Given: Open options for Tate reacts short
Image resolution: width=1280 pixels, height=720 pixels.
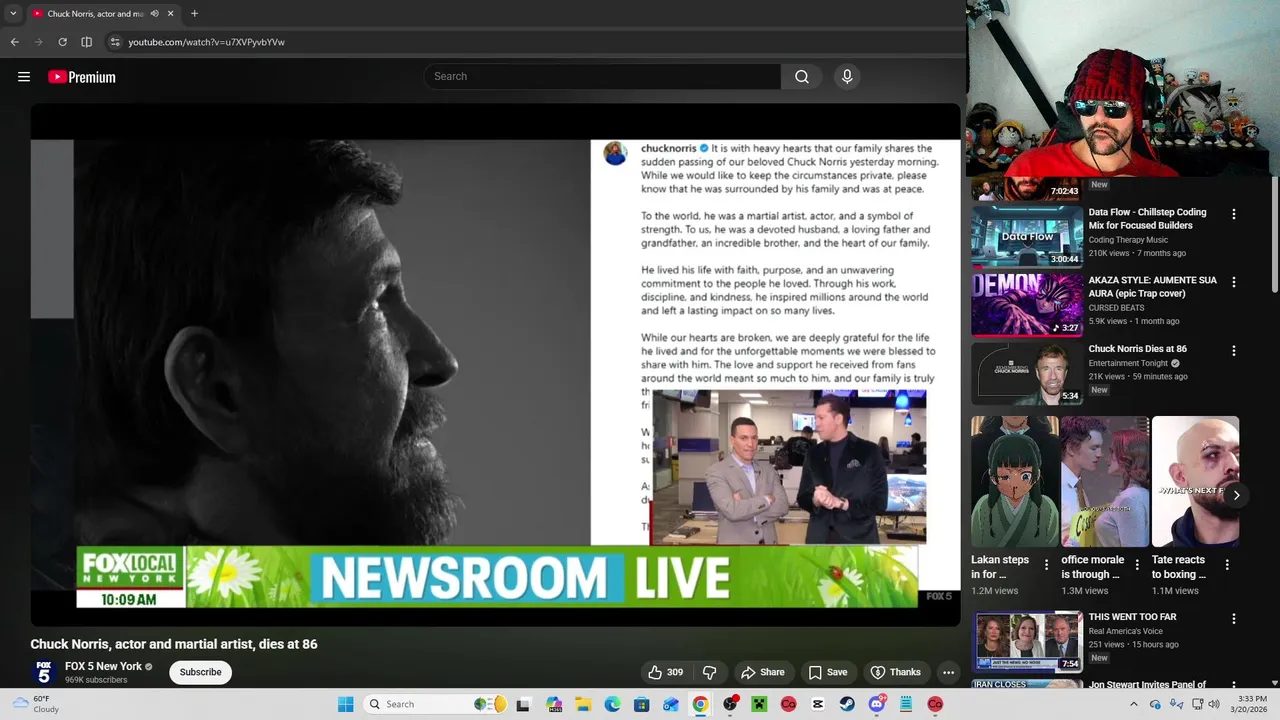Looking at the screenshot, I should 1227,565.
